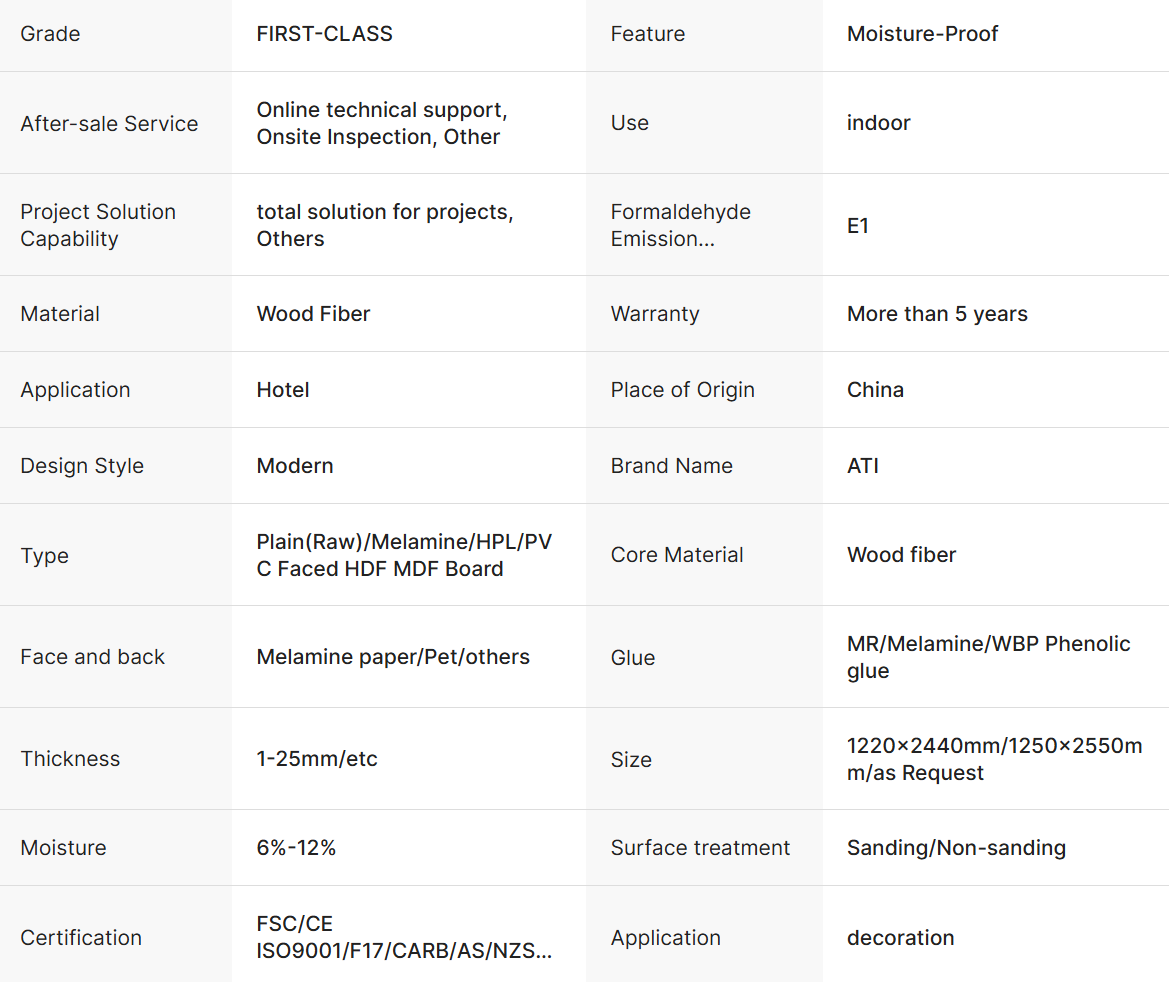Select the ATI brand name value
Viewport: 1169px width, 982px height.
(863, 466)
